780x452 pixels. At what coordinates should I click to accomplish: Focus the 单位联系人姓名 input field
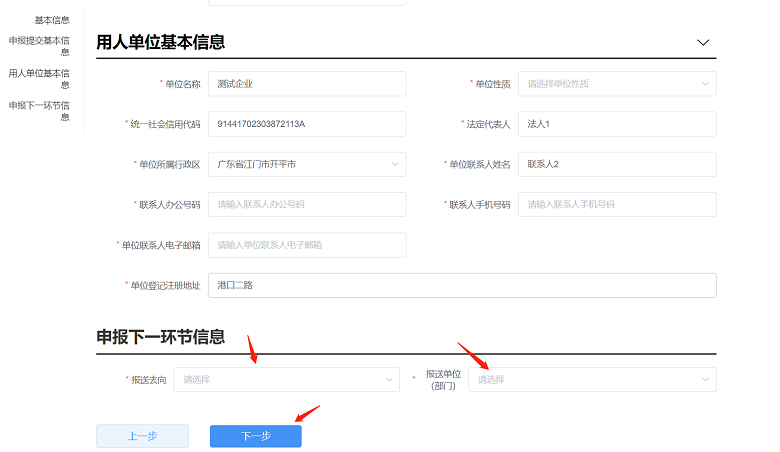pyautogui.click(x=617, y=164)
